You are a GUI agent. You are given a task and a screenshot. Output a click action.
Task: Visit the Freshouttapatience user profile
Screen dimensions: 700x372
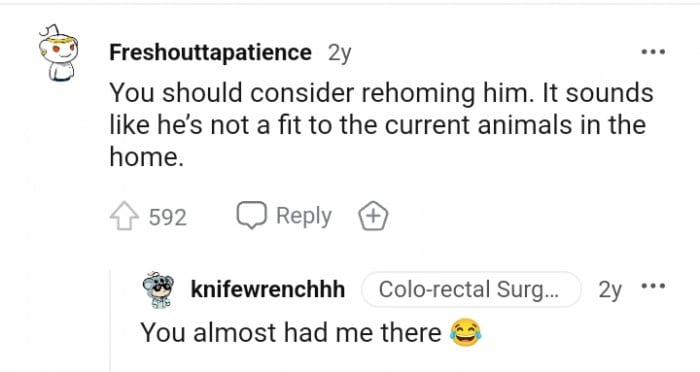[210, 53]
